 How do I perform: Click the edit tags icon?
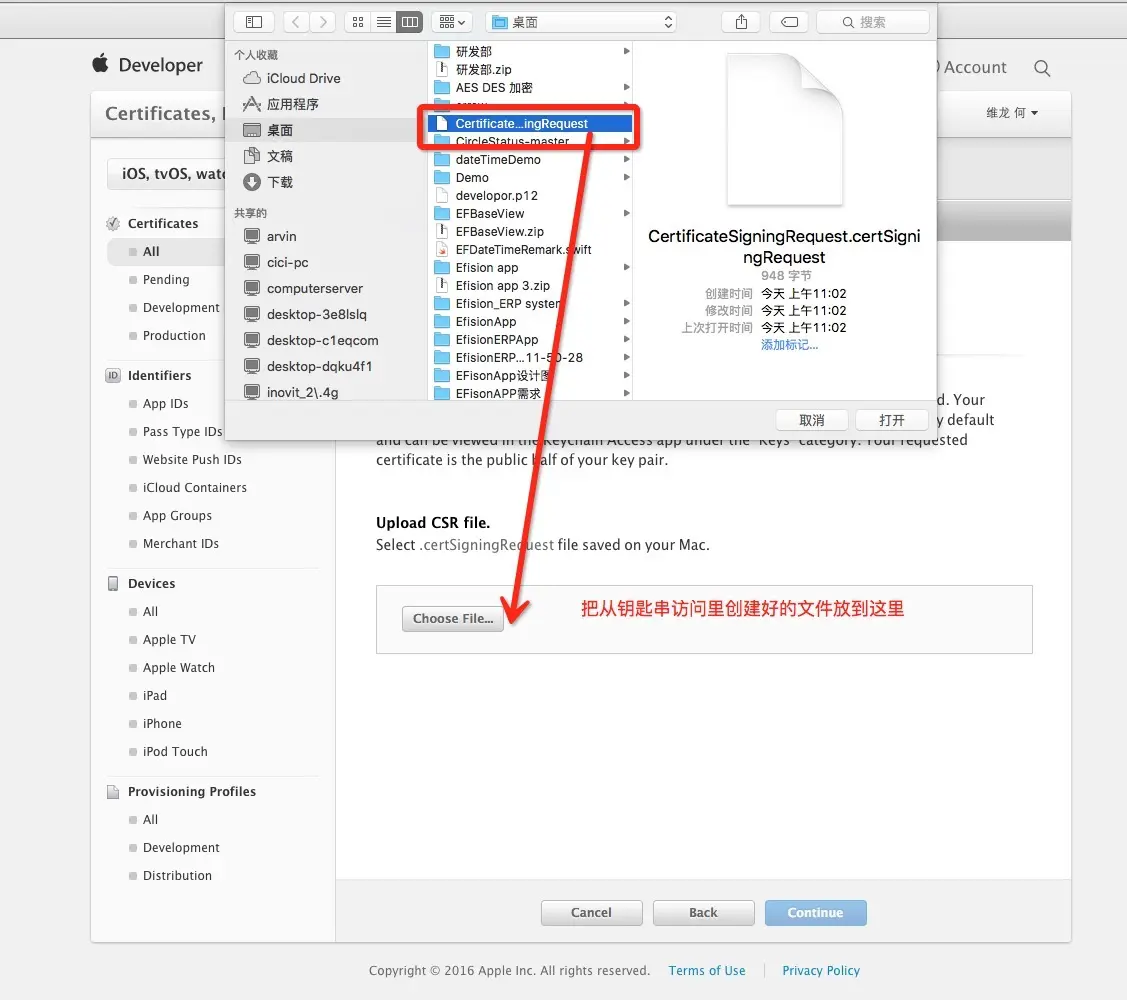789,22
